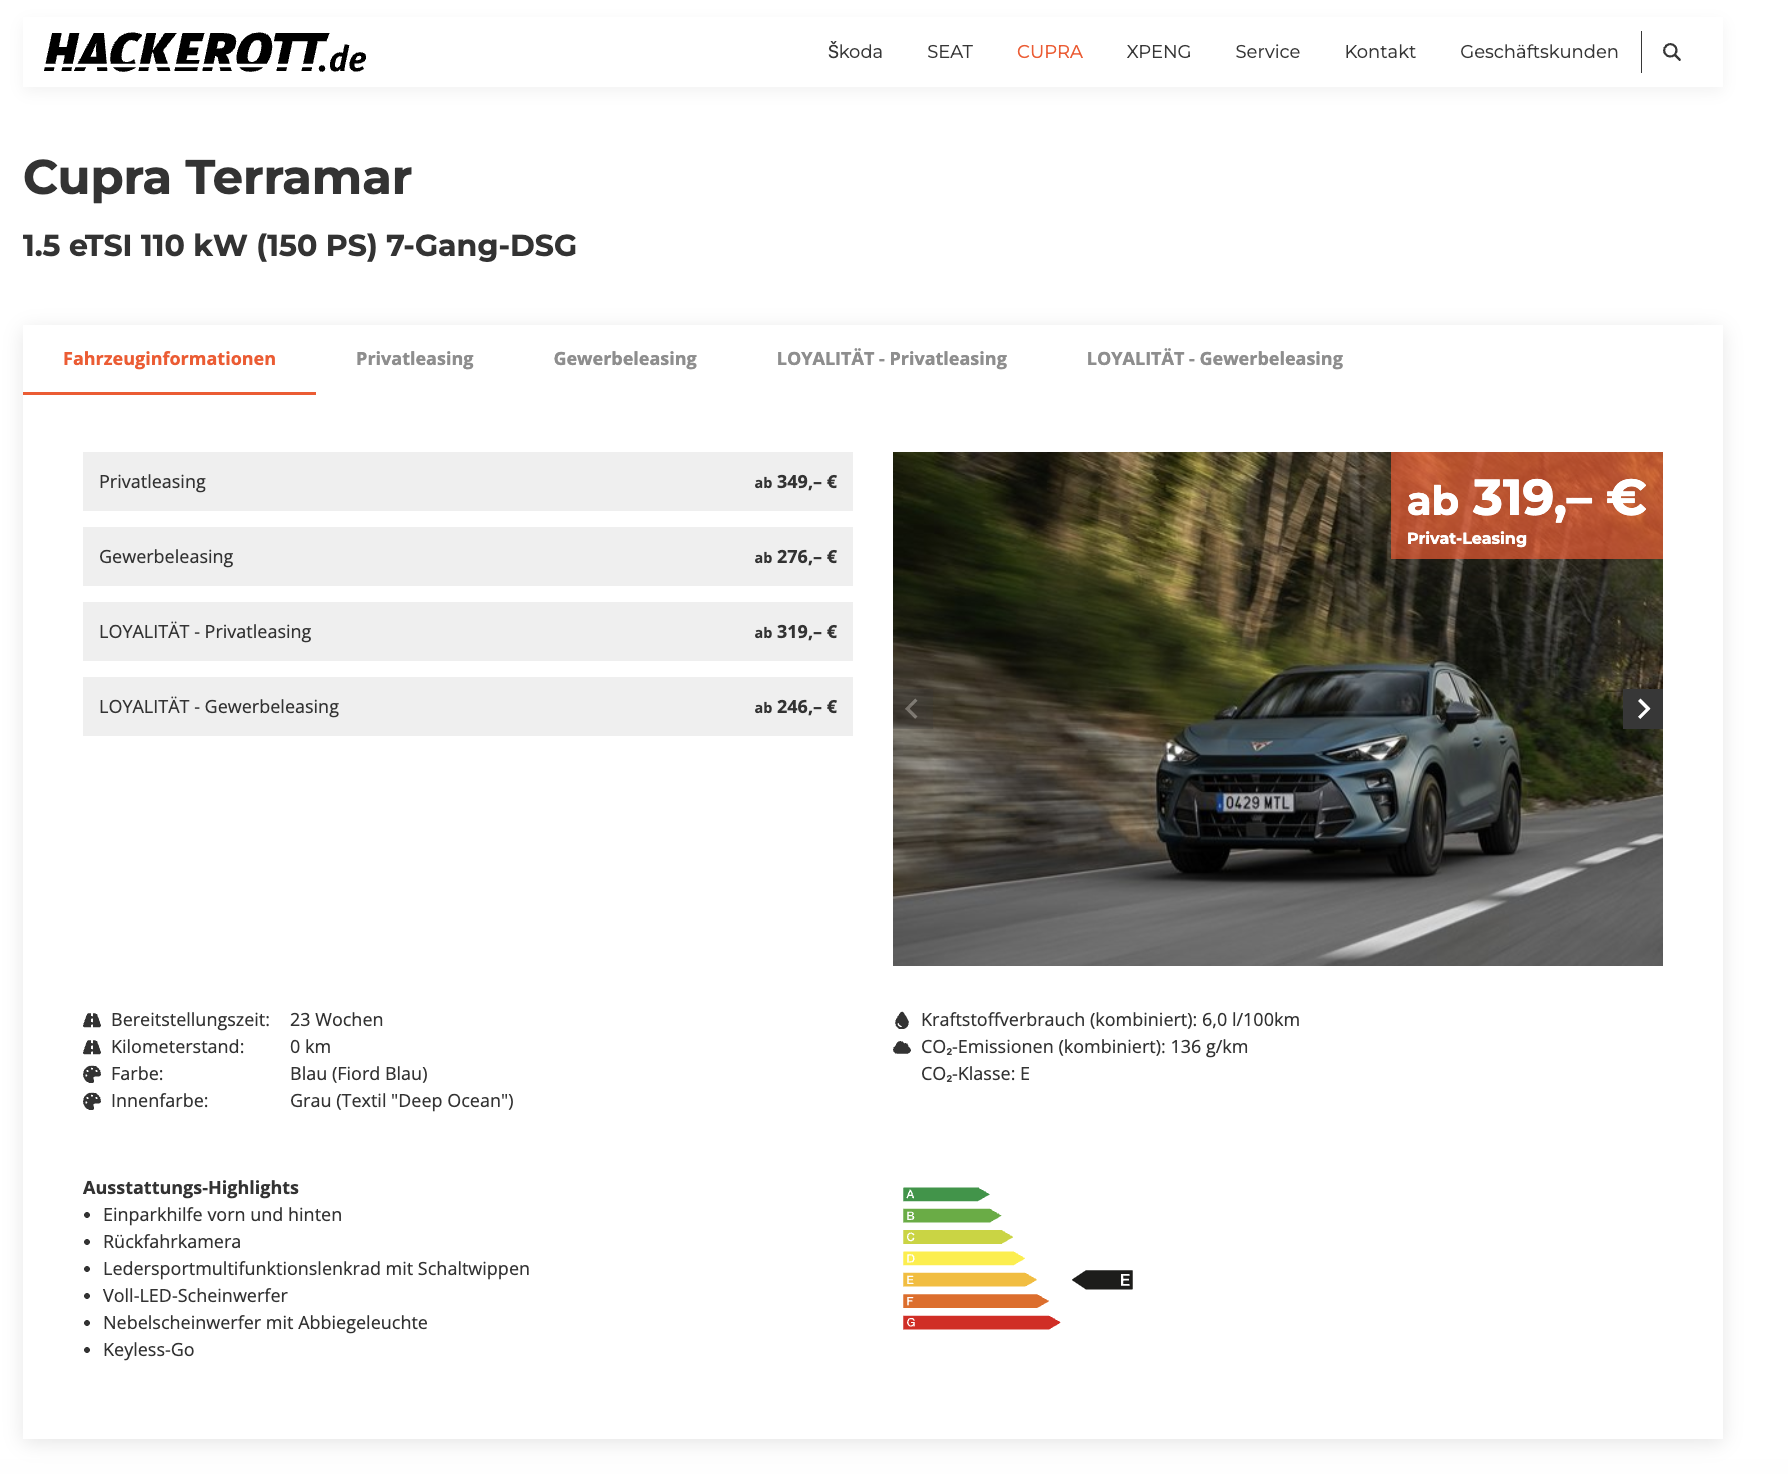Click the black E class indicator arrow
The width and height of the screenshot is (1788, 1474).
(1102, 1280)
